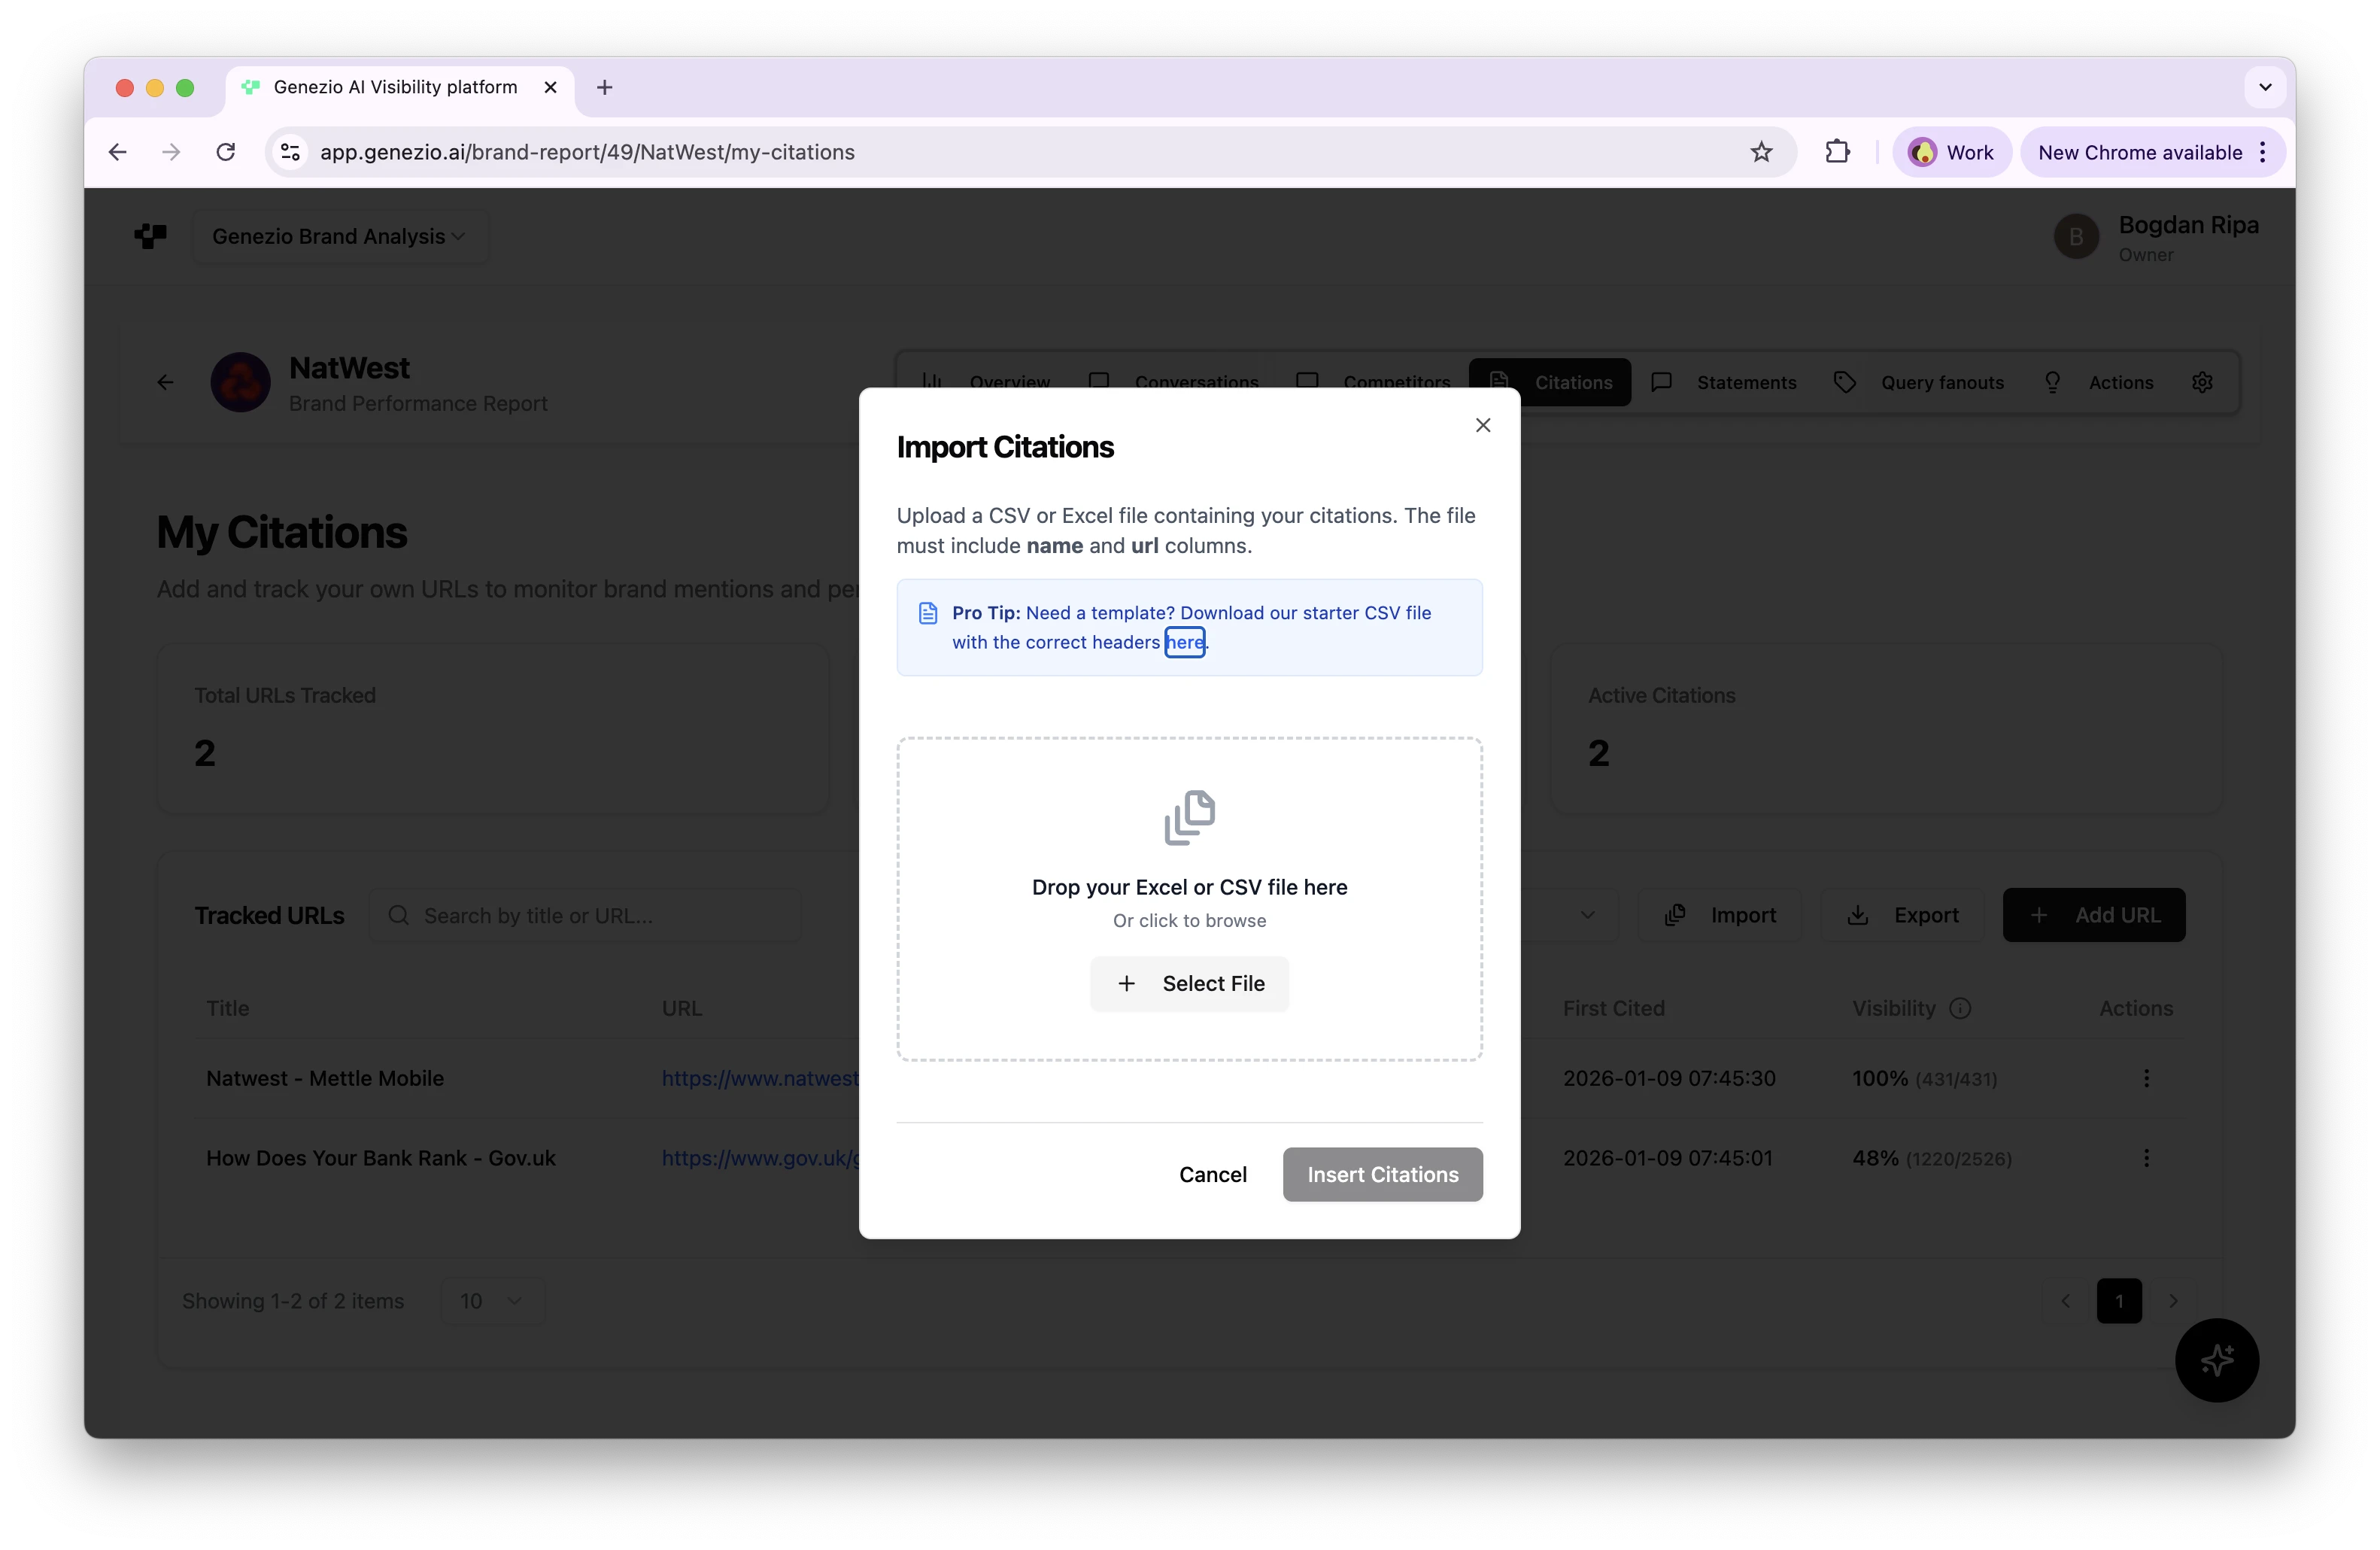Close the Genezio AI Visibility platform tab
The height and width of the screenshot is (1550, 2380).
[x=550, y=87]
